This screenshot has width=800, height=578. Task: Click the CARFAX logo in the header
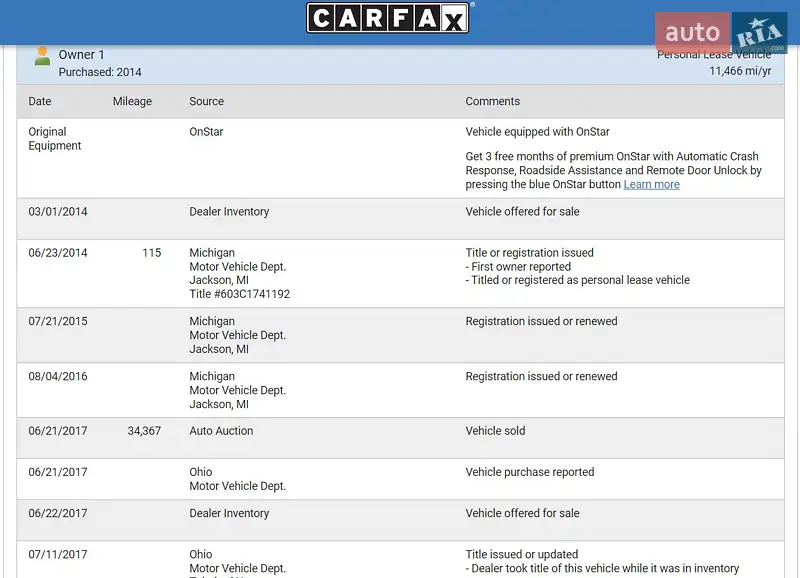click(390, 18)
